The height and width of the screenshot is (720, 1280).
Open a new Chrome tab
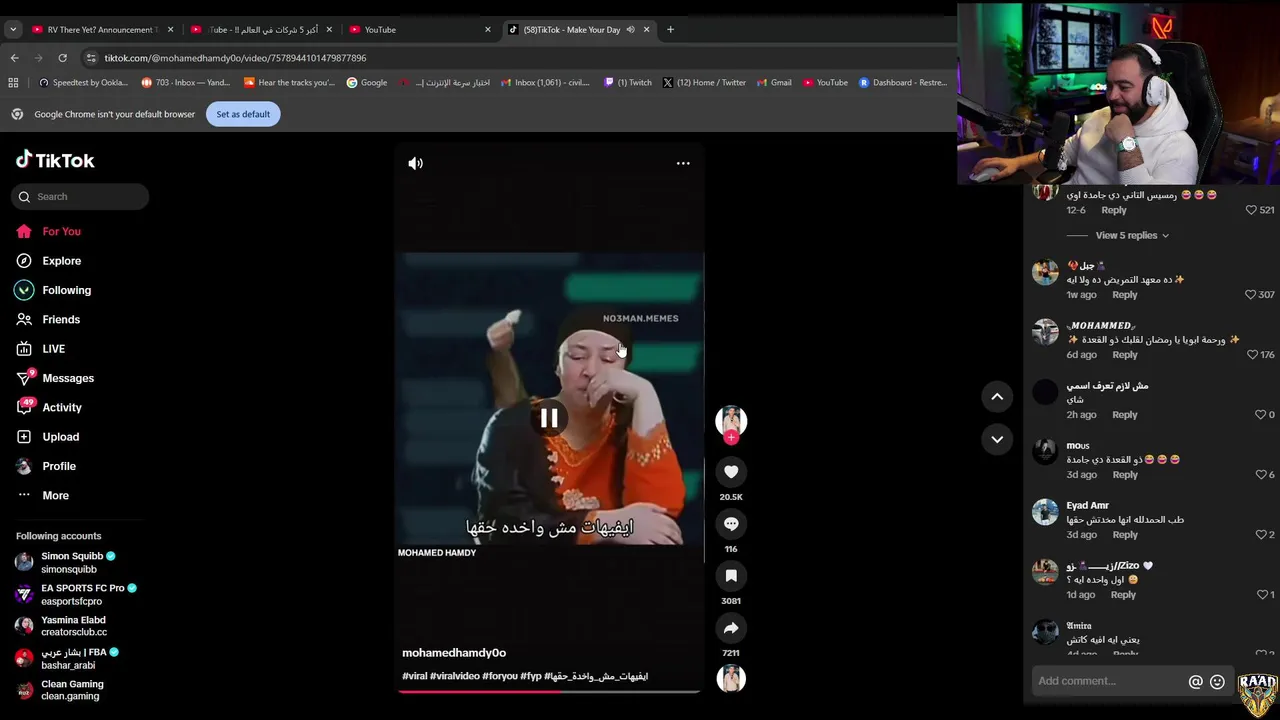[670, 30]
